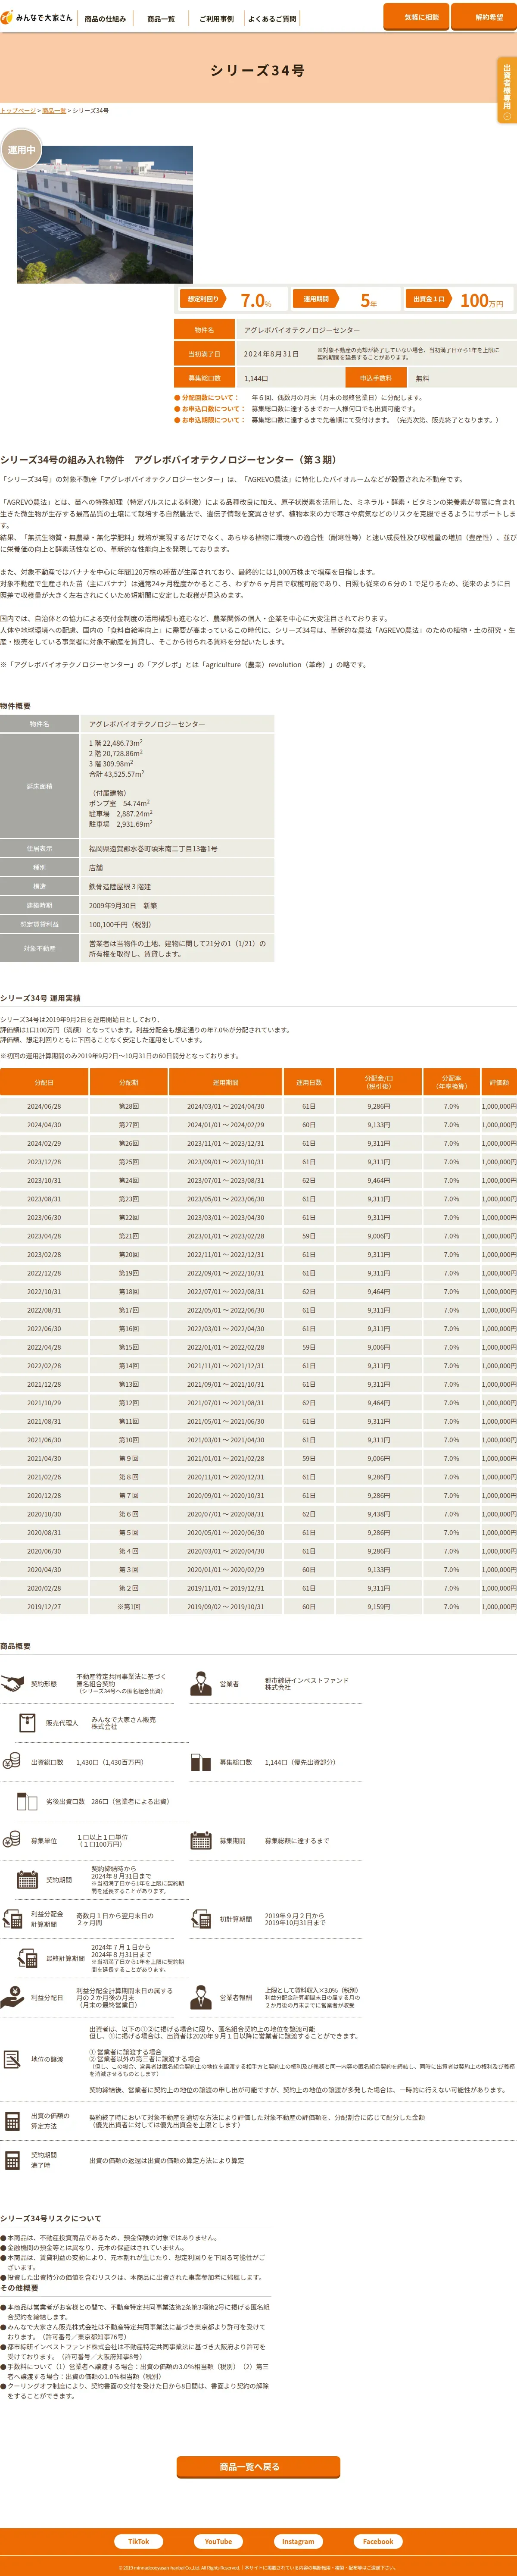Open the ご利用事例 menu item

(x=216, y=18)
